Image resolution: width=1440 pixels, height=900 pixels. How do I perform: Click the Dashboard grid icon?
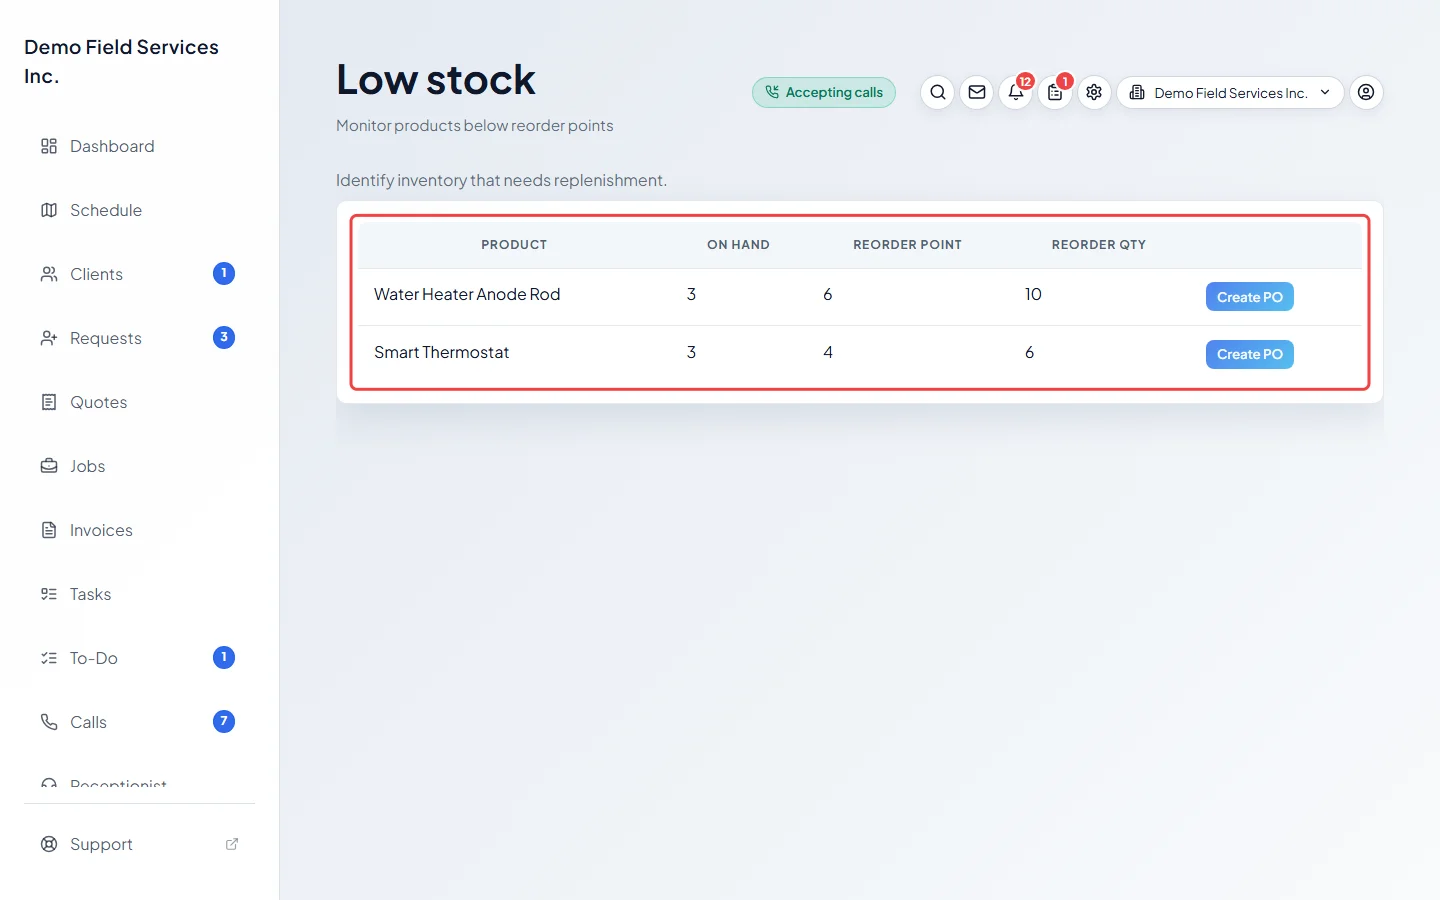(x=49, y=146)
